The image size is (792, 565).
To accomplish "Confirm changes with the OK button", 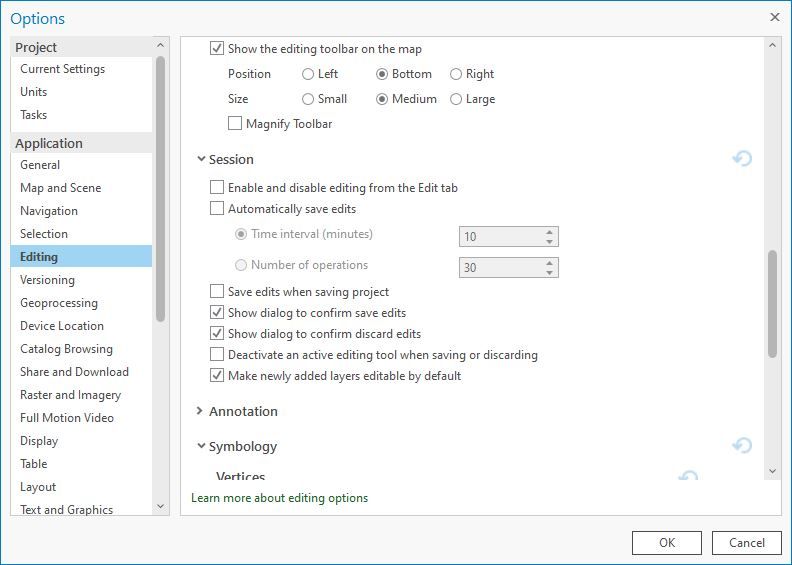I will pyautogui.click(x=667, y=543).
